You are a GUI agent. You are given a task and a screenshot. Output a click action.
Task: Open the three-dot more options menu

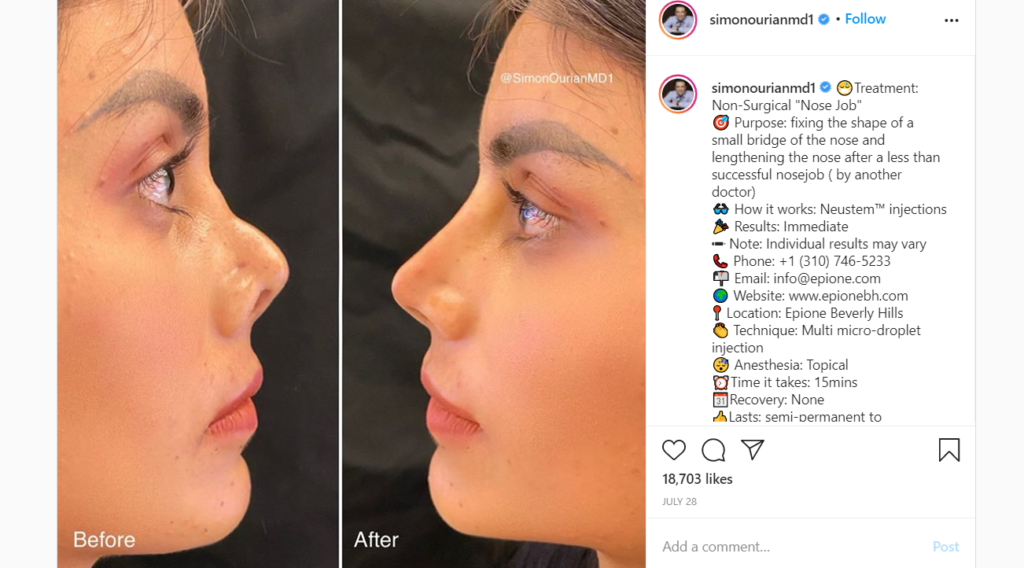952,20
